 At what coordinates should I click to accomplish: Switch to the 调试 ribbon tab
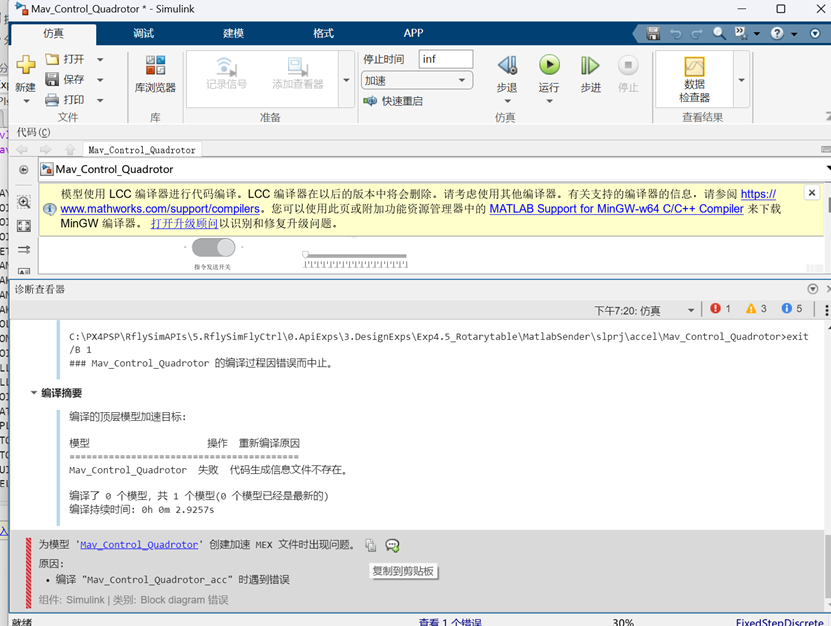coord(143,33)
